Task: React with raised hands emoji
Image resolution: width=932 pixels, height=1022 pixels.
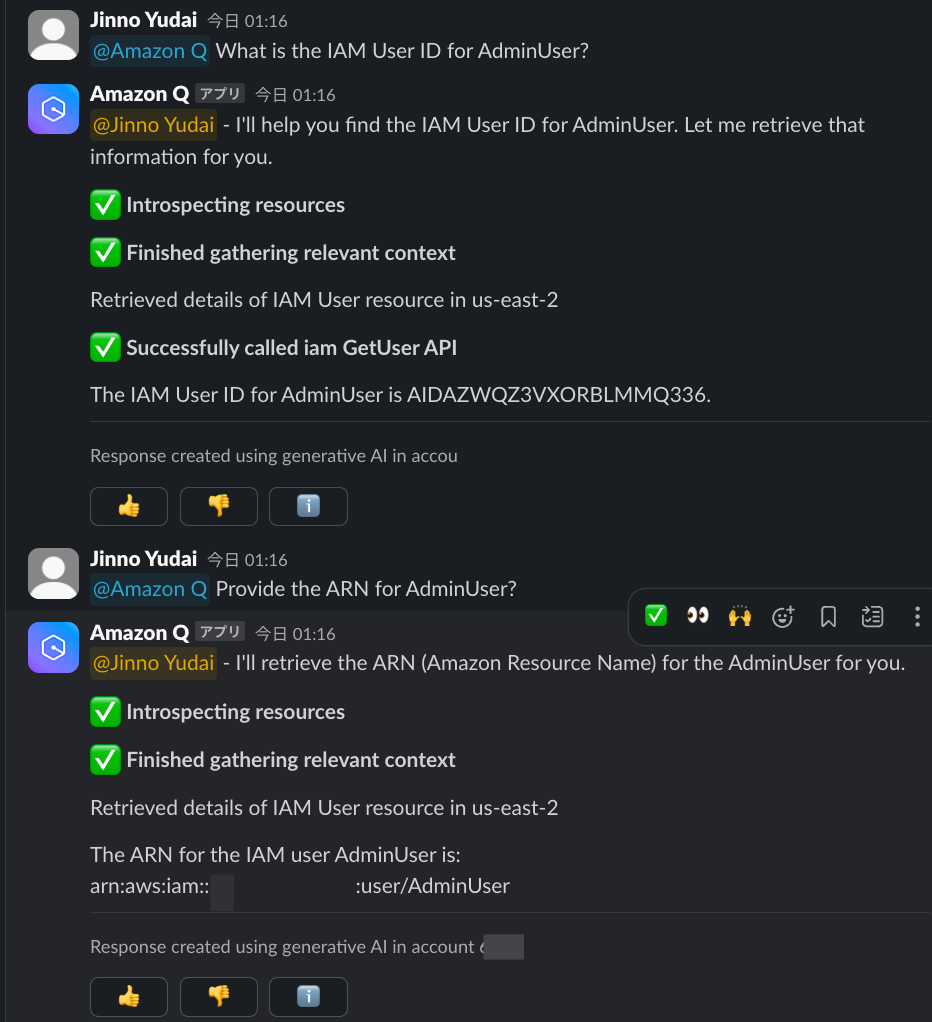Action: (x=740, y=615)
